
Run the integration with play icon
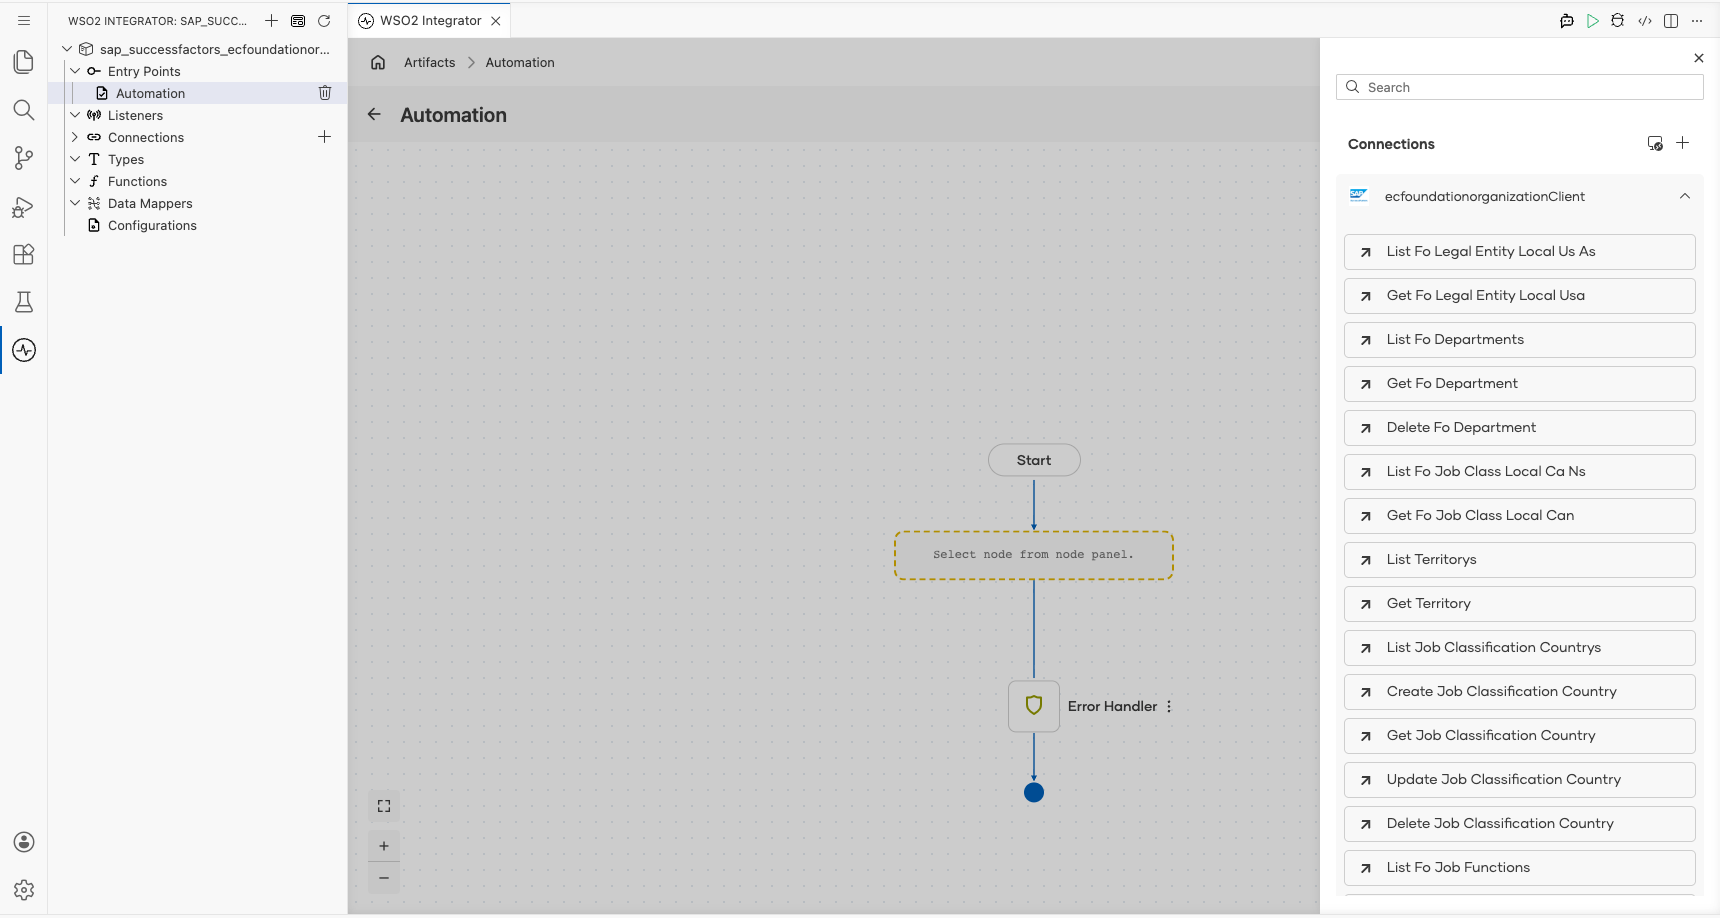click(1593, 20)
